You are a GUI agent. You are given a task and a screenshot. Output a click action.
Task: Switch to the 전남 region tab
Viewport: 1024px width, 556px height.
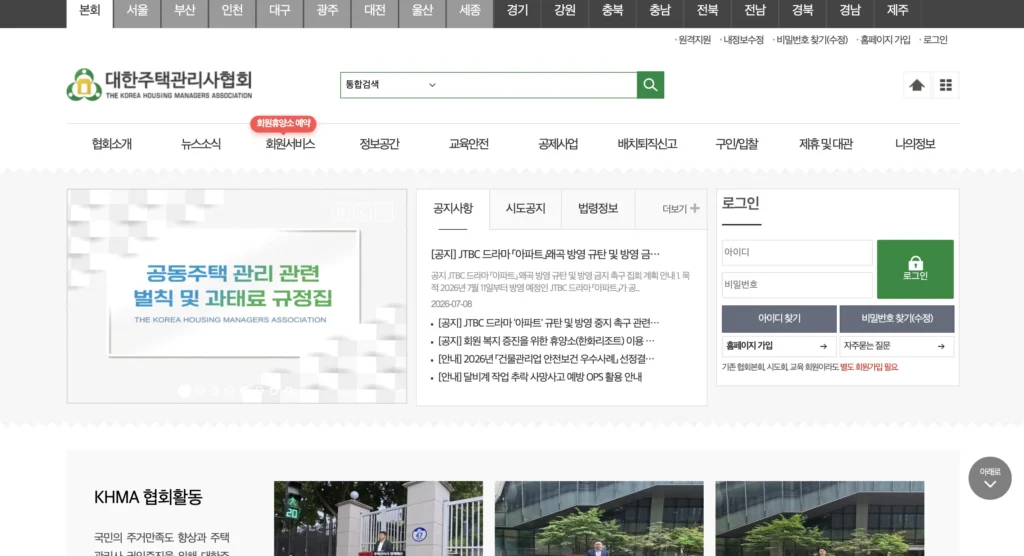click(x=755, y=12)
